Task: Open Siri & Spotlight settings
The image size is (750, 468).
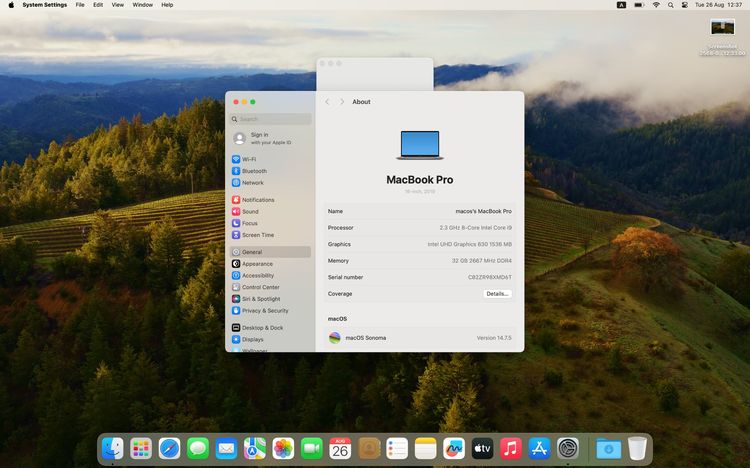Action: tap(270, 299)
